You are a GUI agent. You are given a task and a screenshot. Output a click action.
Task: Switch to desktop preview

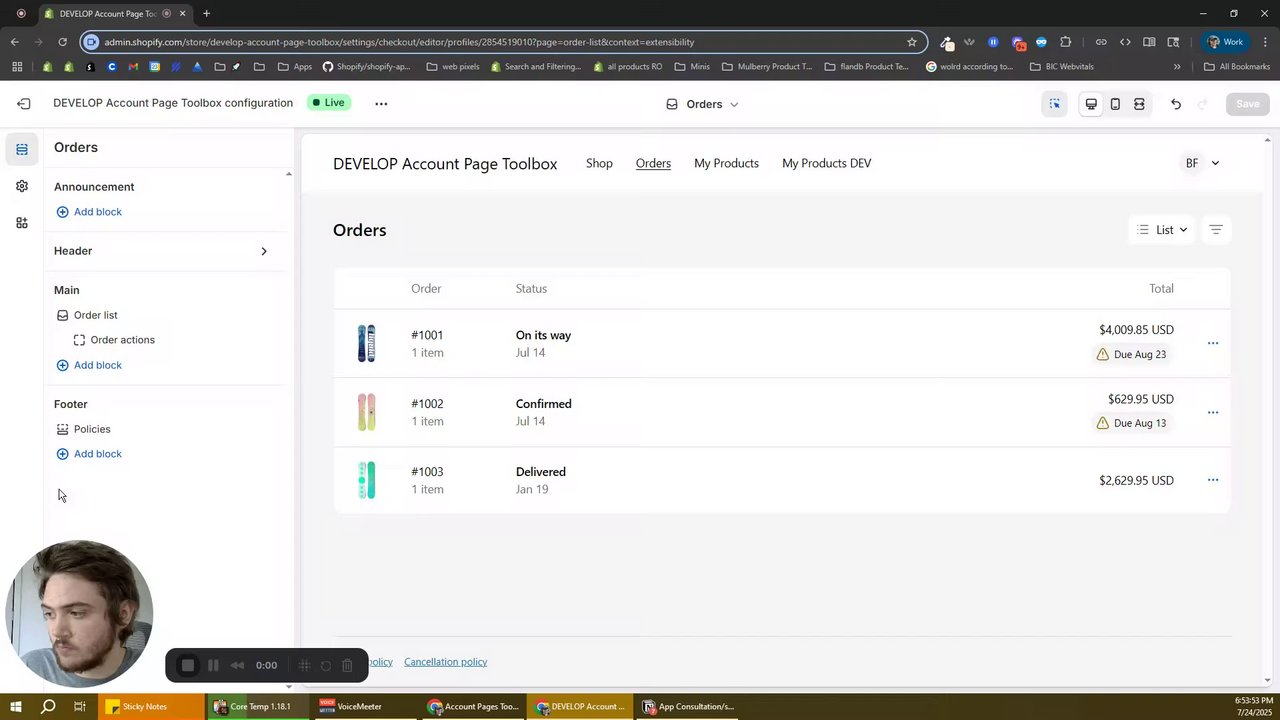coord(1091,104)
